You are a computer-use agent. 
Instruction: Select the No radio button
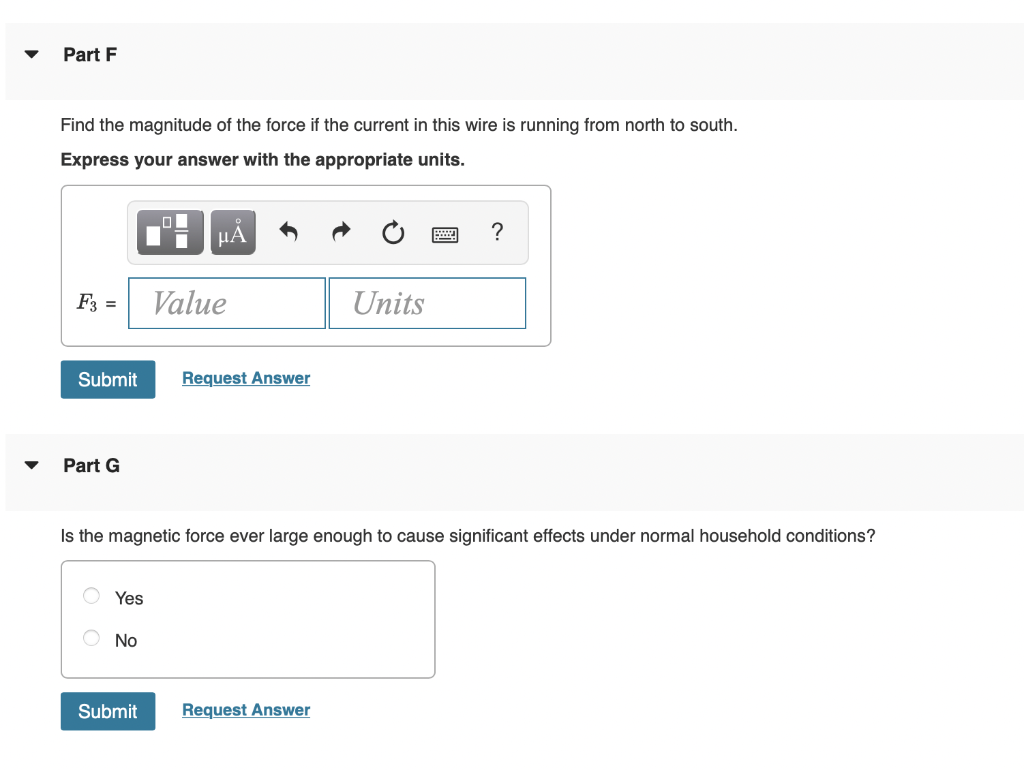(x=91, y=637)
